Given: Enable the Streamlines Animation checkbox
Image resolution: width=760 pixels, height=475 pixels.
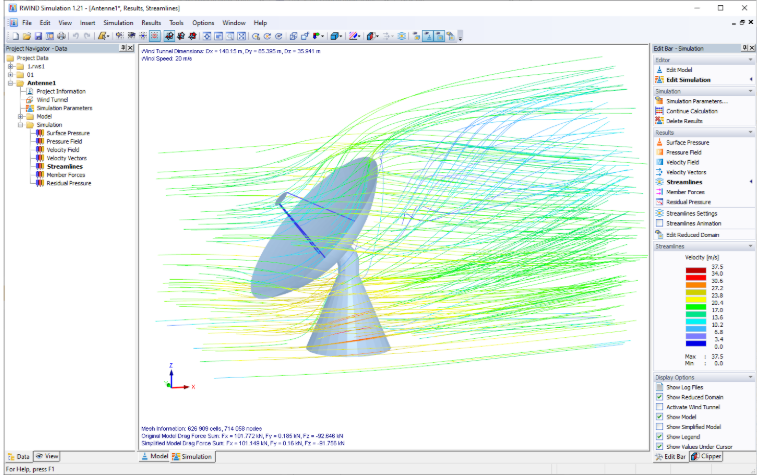Looking at the screenshot, I should click(x=659, y=223).
